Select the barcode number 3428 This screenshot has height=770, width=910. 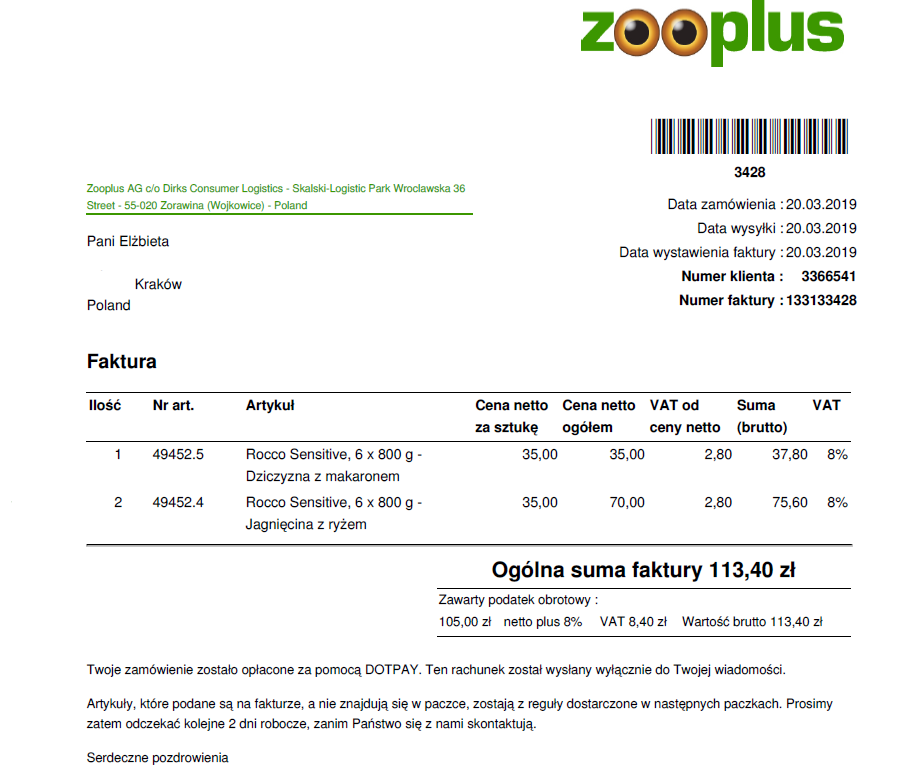749,172
